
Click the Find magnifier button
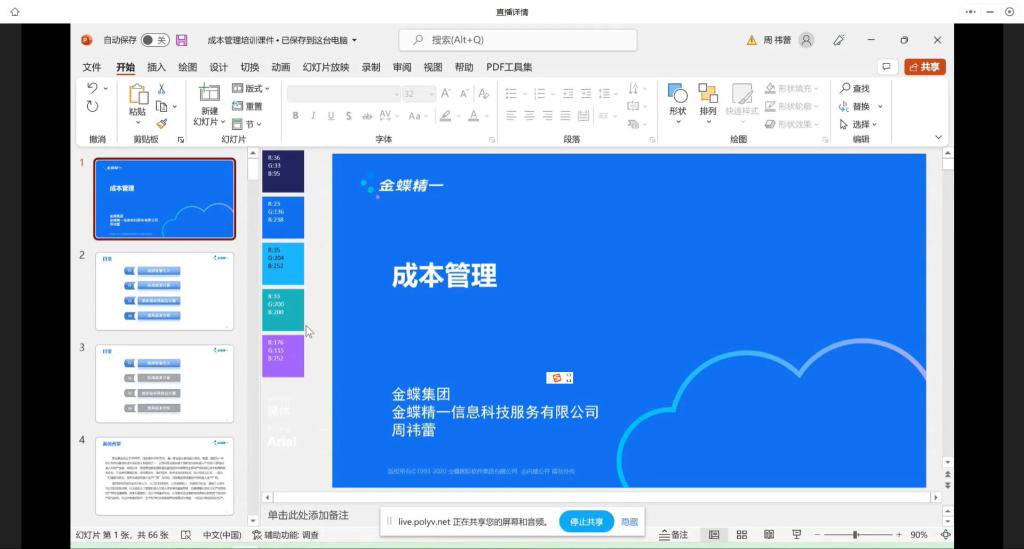point(855,89)
